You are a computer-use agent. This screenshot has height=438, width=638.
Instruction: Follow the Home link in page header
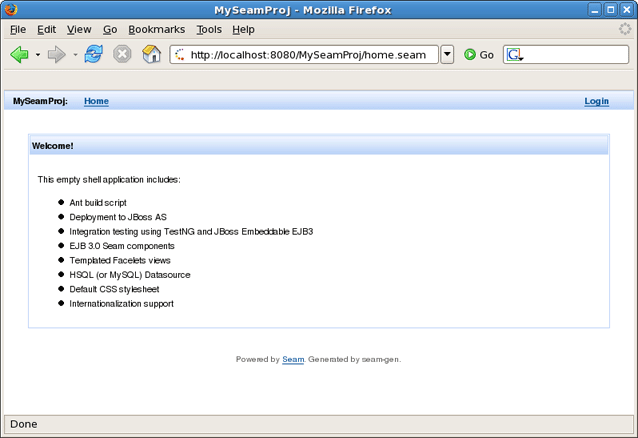[96, 101]
